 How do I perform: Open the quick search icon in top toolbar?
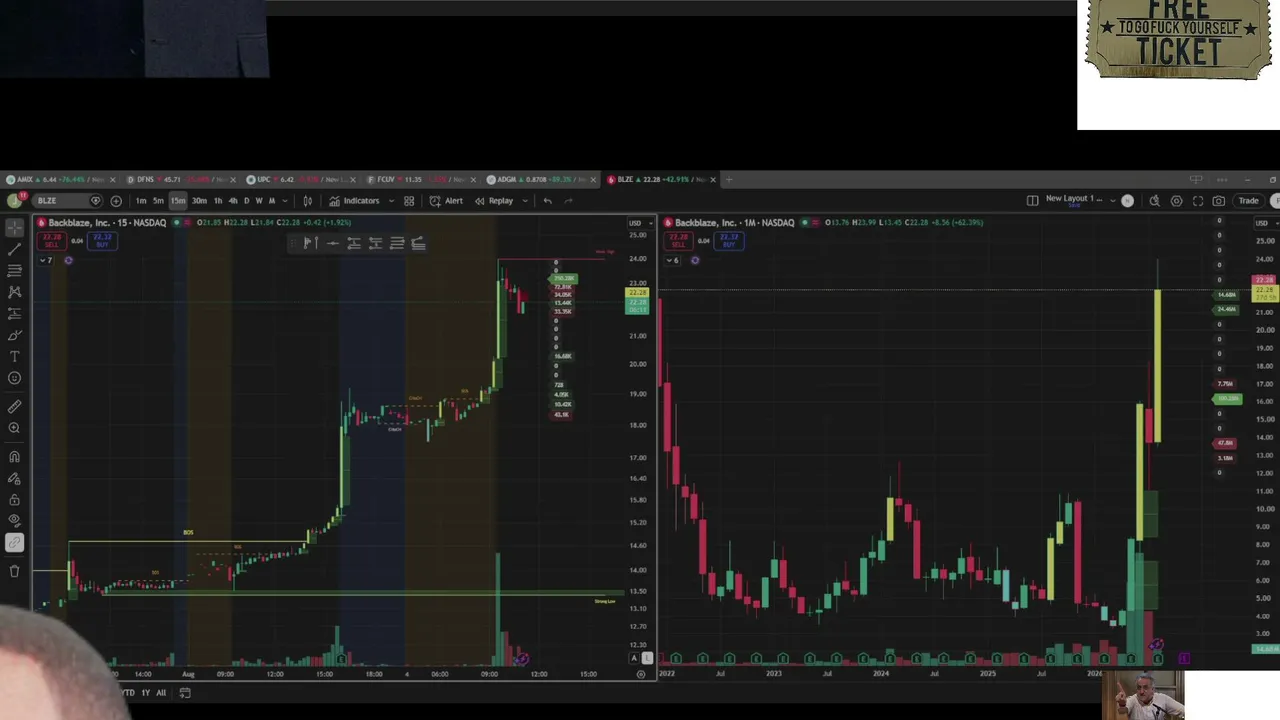1154,201
